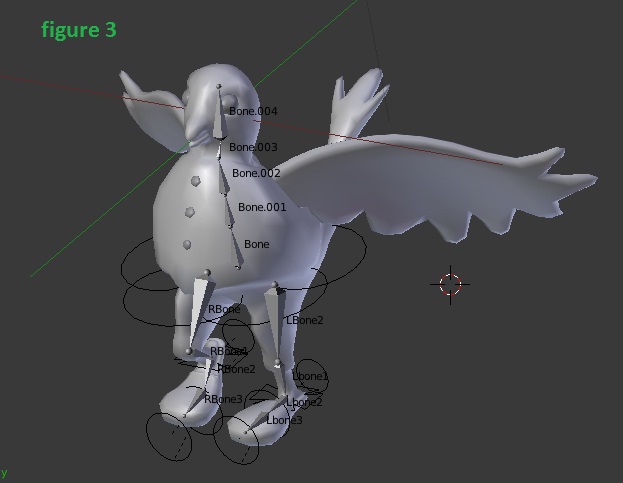Click the RBone2 label text

(x=236, y=369)
